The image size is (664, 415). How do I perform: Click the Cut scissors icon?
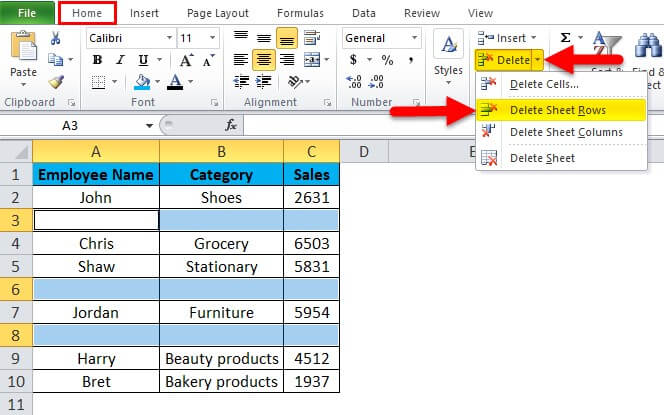coord(56,38)
